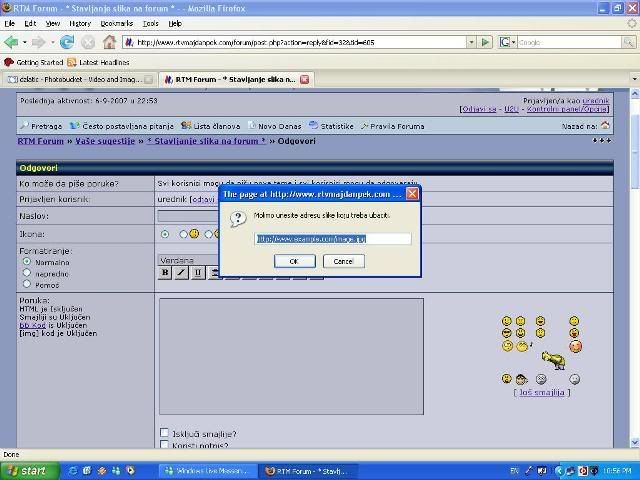Switch to Windows Live Messenger taskbar item

point(208,471)
